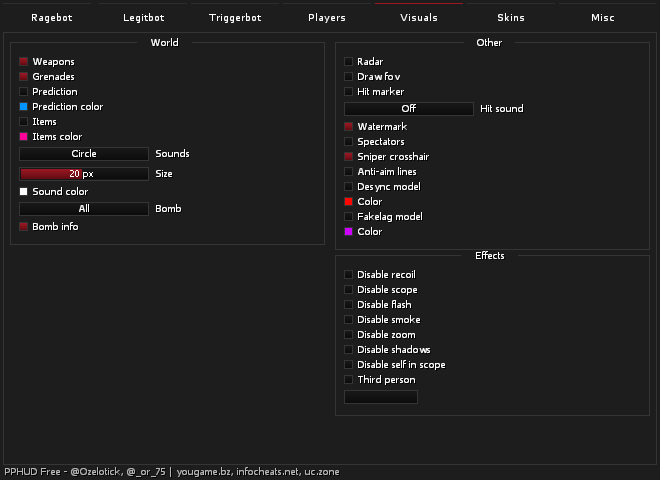This screenshot has width=660, height=480.
Task: Enable the Radar checkbox
Action: [x=349, y=62]
